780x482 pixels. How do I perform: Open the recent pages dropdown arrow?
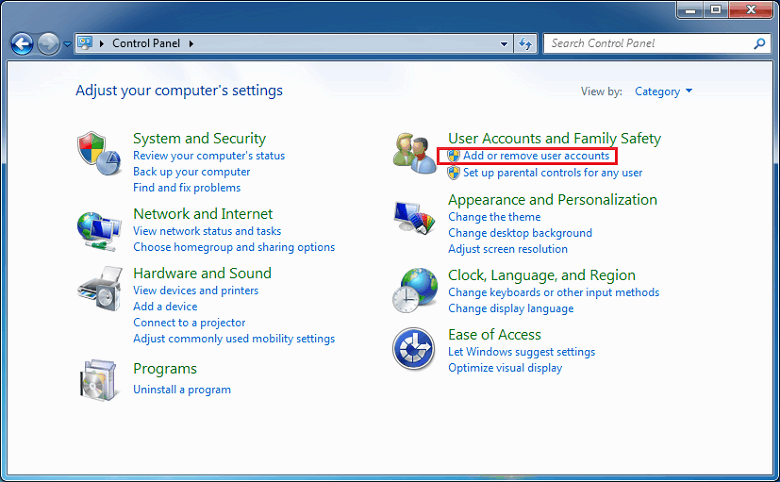pyautogui.click(x=67, y=44)
